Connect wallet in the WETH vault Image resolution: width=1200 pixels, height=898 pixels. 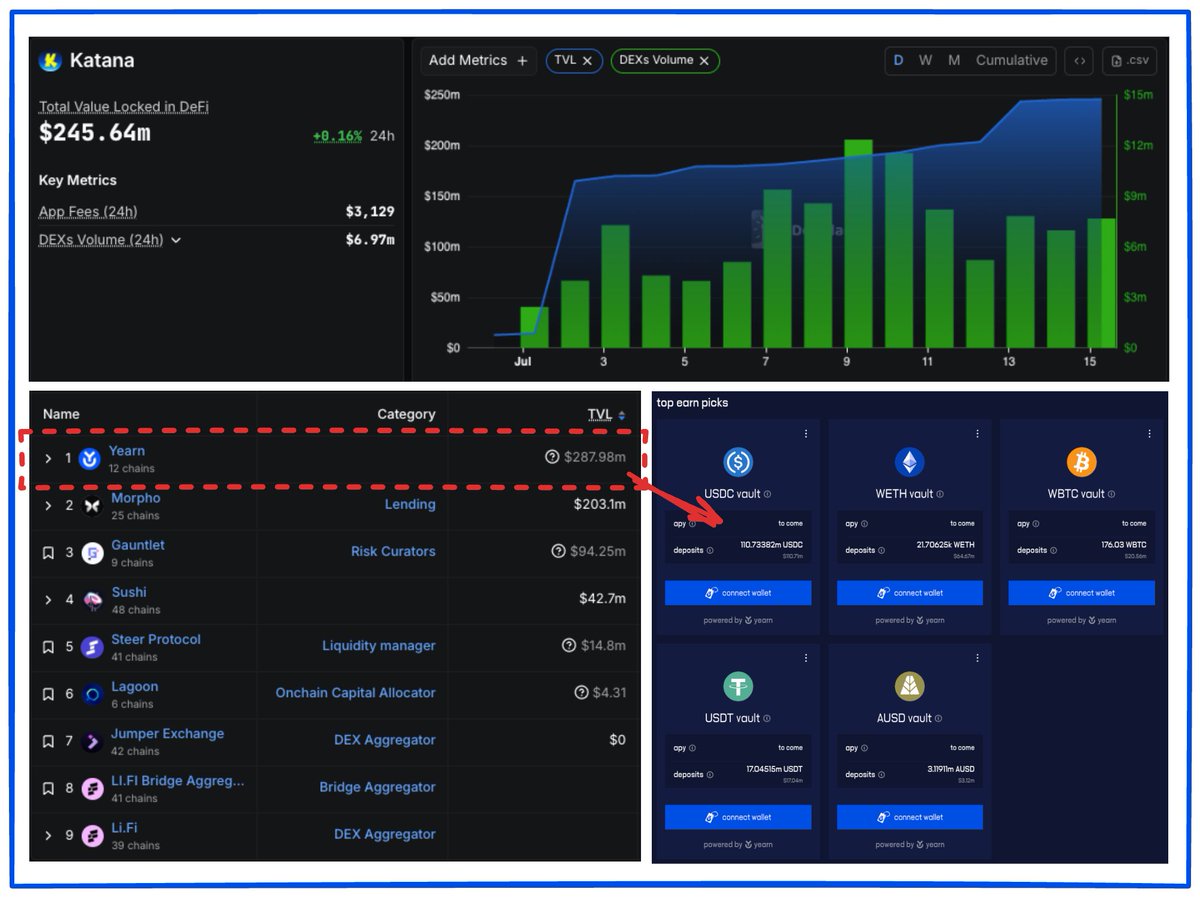(910, 593)
